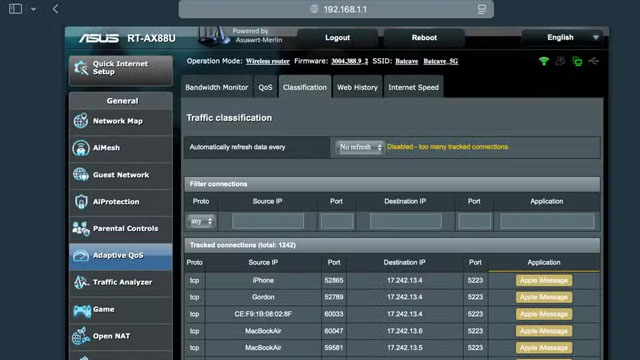Screen dimensions: 640x360
Task: Sort by Proto column header
Action: pos(195,262)
